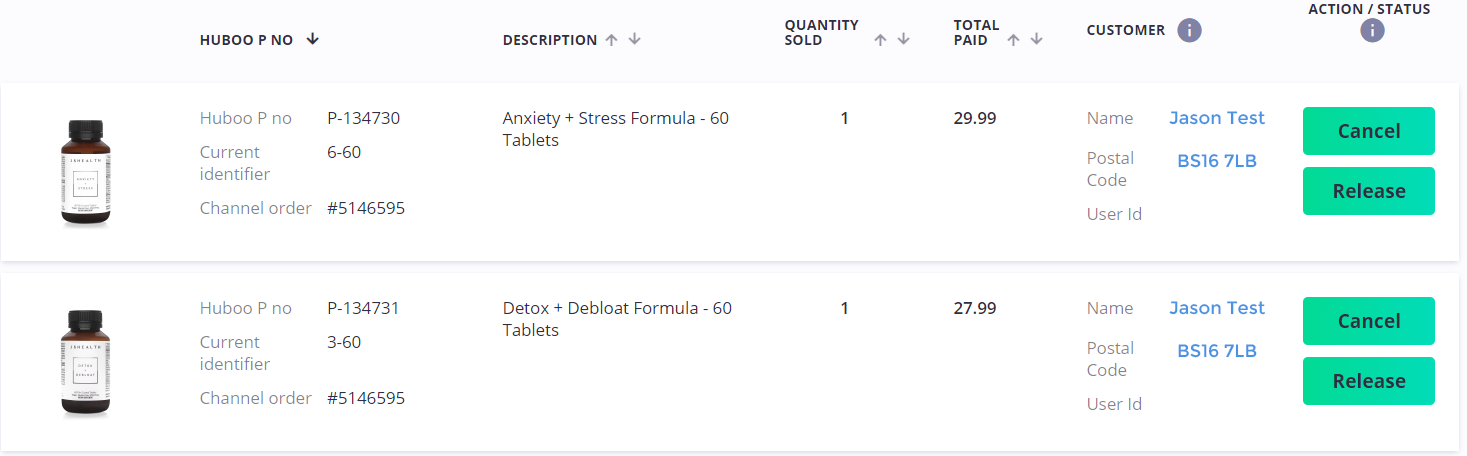
Task: Sort Quantity Sold descending arrow
Action: tap(904, 40)
